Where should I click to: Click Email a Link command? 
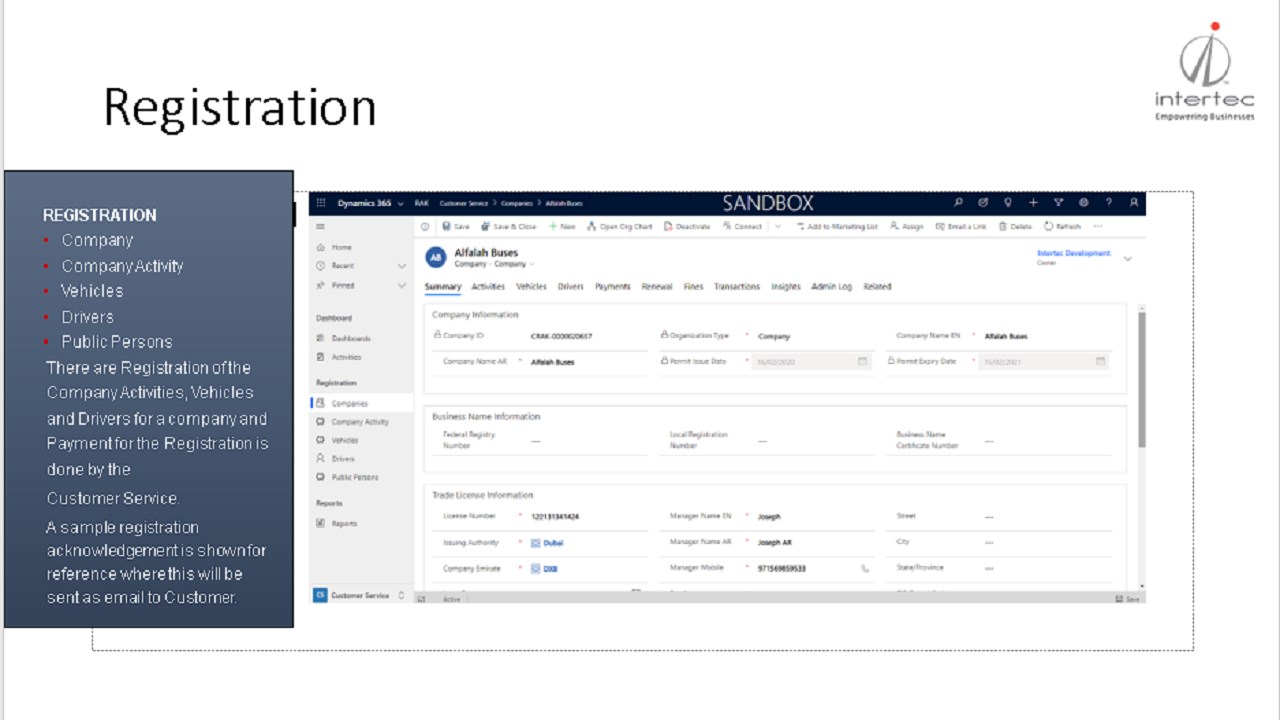point(961,227)
